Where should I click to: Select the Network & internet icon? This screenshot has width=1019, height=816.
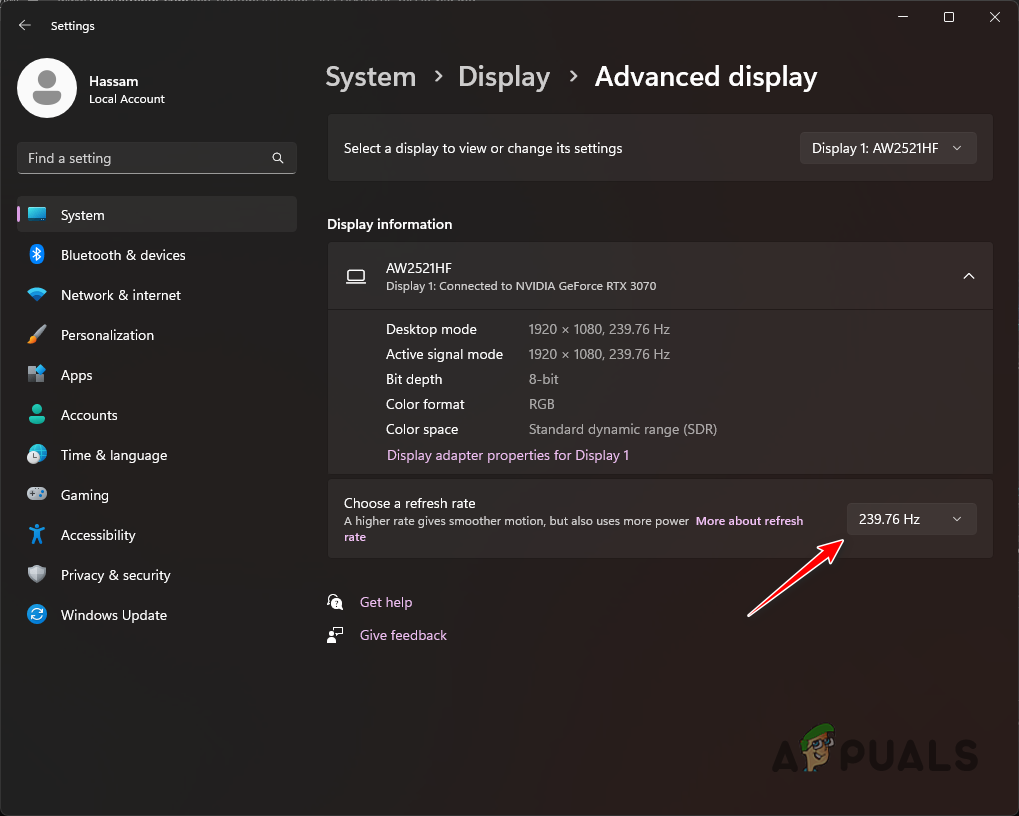click(x=37, y=295)
